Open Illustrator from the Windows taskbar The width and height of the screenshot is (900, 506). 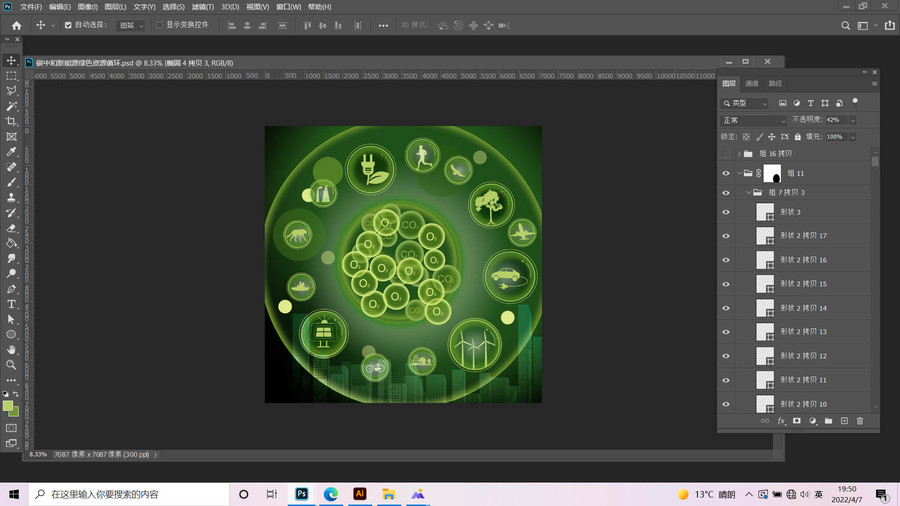(360, 494)
